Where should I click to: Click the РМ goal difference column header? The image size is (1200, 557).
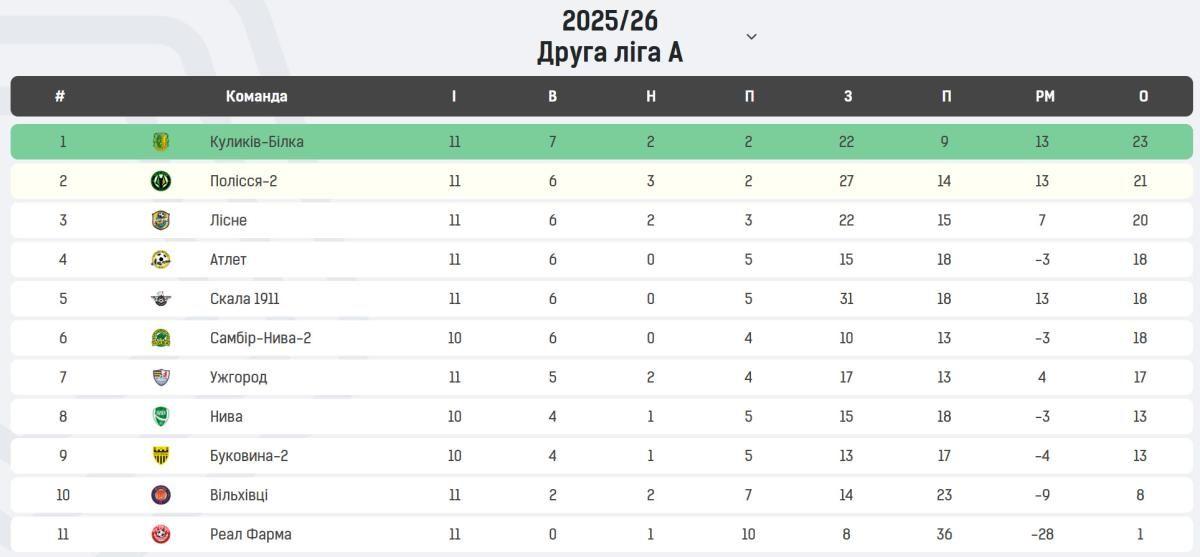tap(1044, 97)
